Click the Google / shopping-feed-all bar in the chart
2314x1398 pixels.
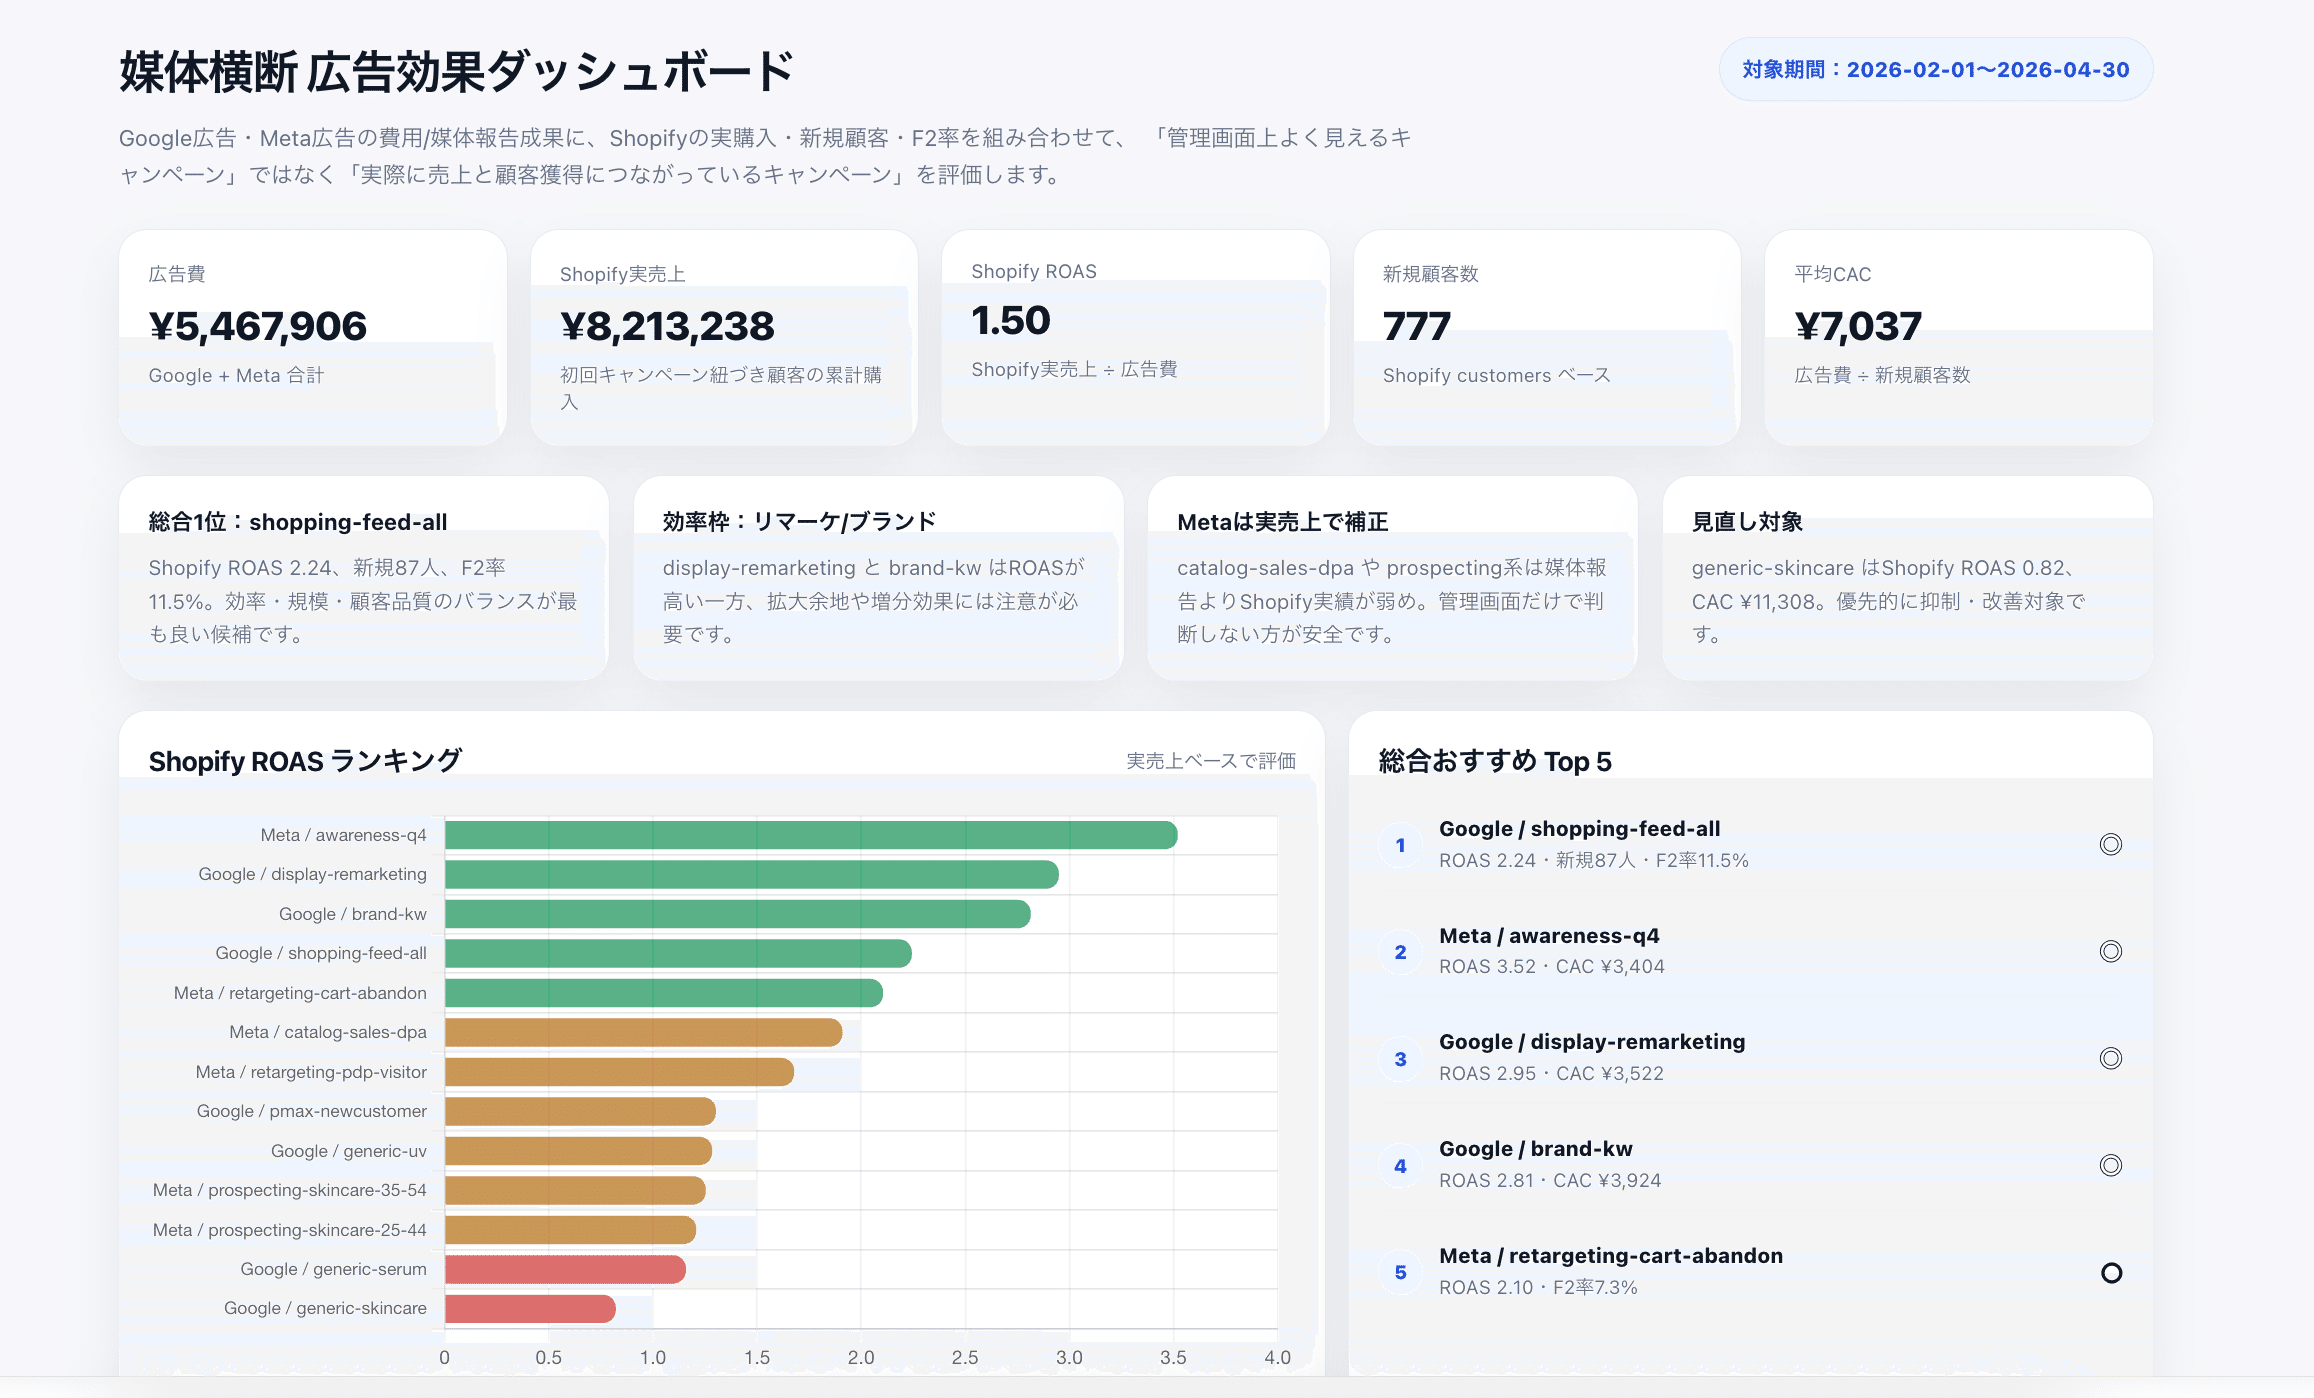(678, 953)
